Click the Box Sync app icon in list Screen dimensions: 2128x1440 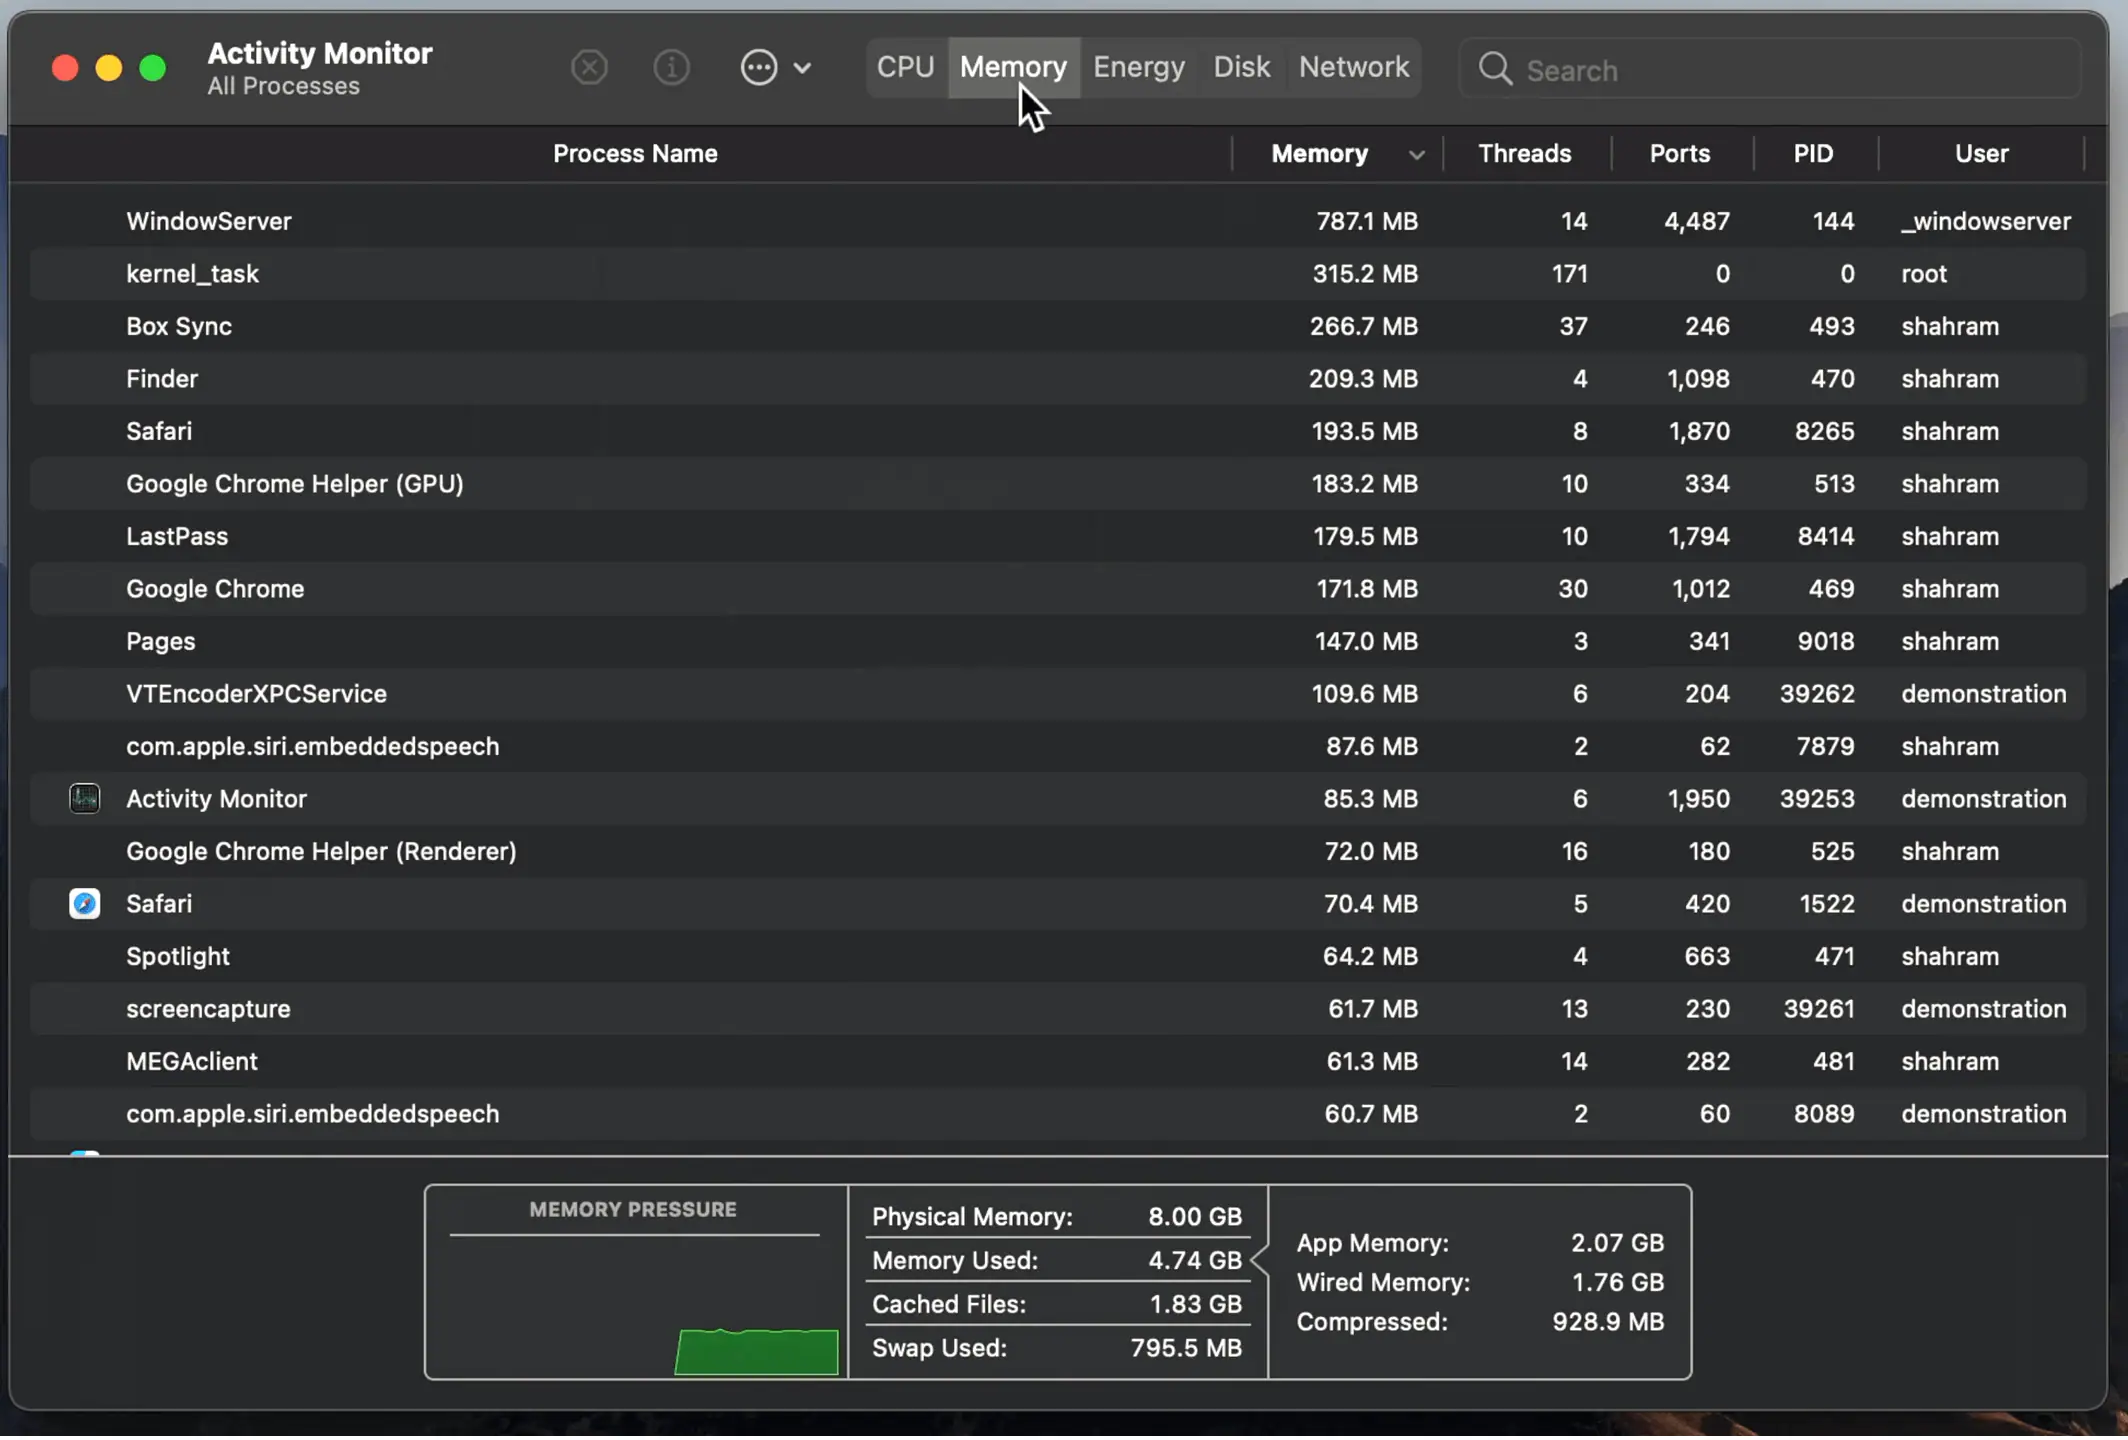coord(85,328)
